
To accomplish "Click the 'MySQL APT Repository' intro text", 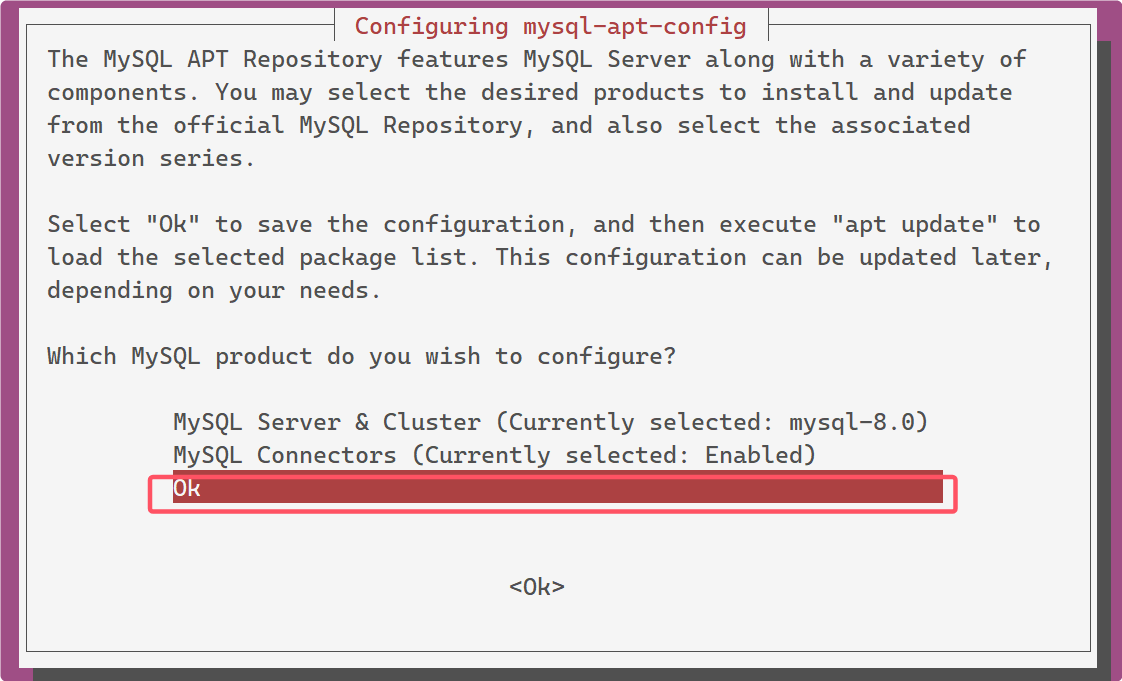I will point(243,59).
